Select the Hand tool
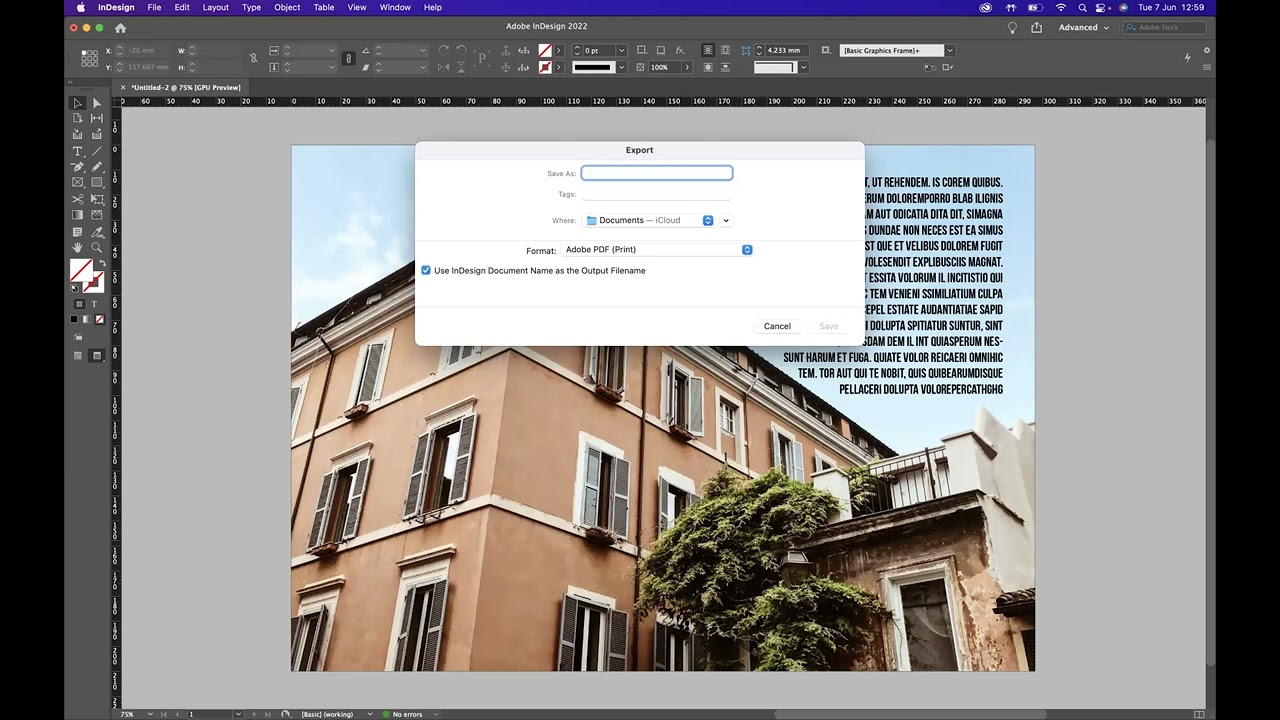Viewport: 1280px width, 720px height. tap(77, 248)
